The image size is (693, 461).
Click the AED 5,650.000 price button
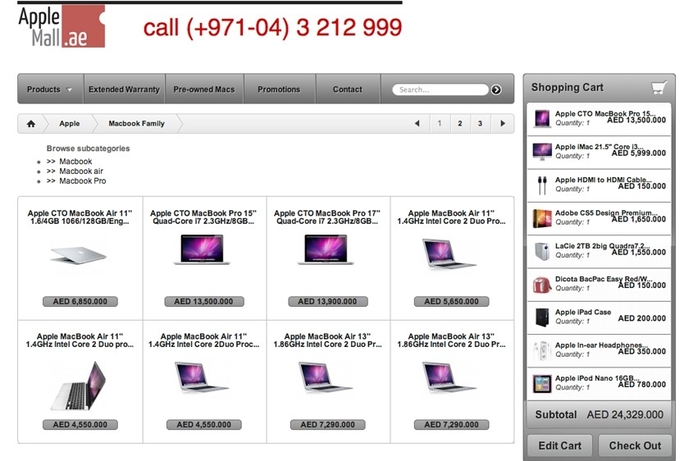click(451, 301)
